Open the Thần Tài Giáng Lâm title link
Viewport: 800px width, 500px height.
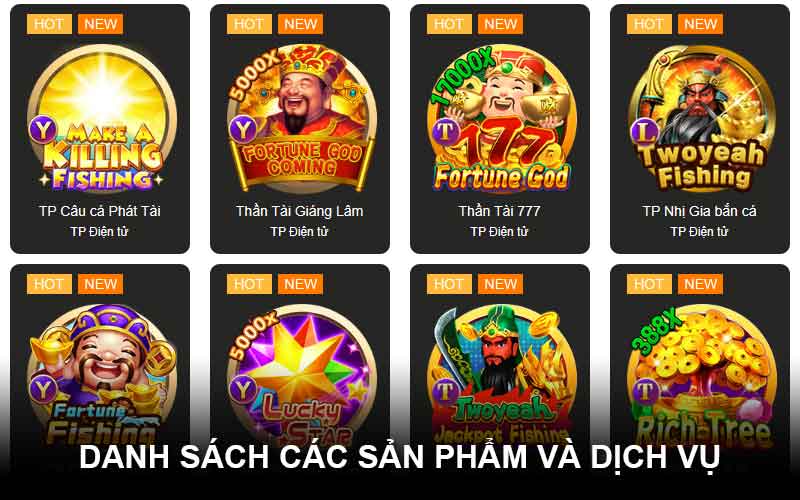pos(300,211)
